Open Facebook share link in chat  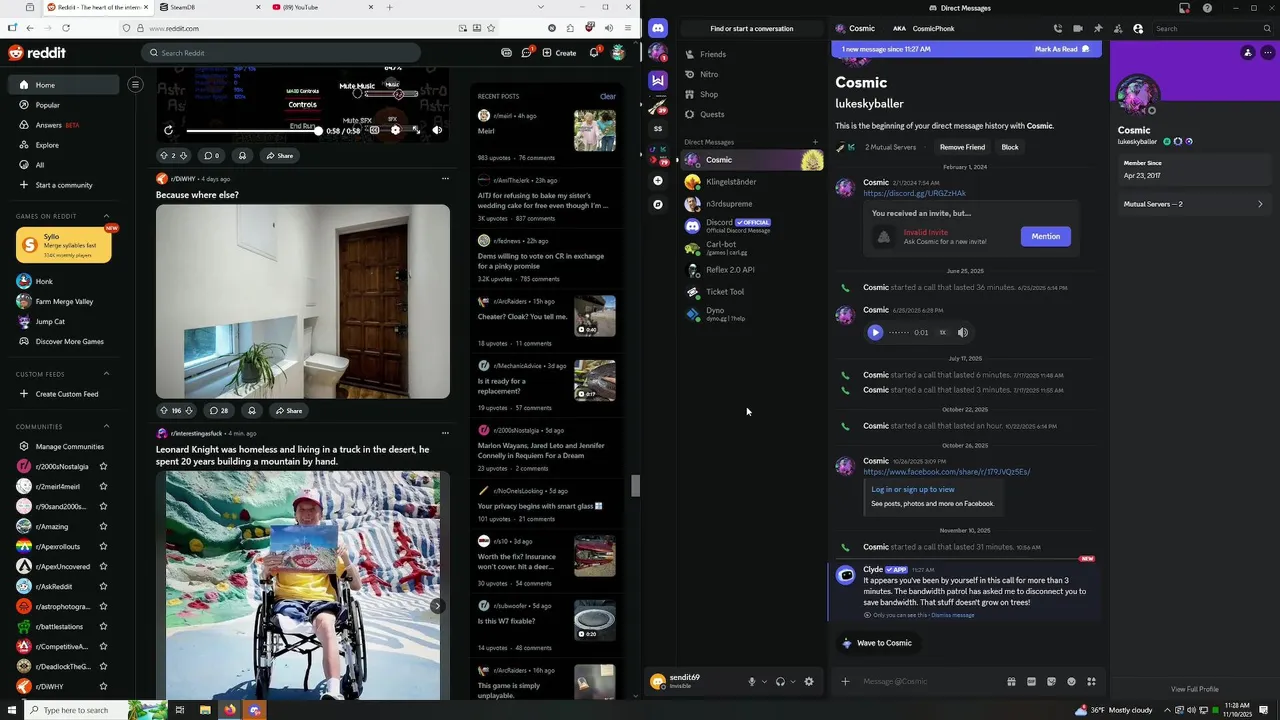point(947,472)
